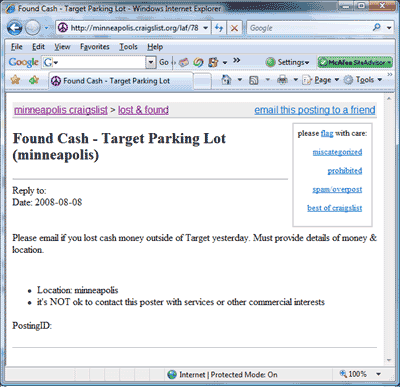Click the 100% zoom level button
Image resolution: width=400 pixels, height=387 pixels.
pyautogui.click(x=353, y=374)
